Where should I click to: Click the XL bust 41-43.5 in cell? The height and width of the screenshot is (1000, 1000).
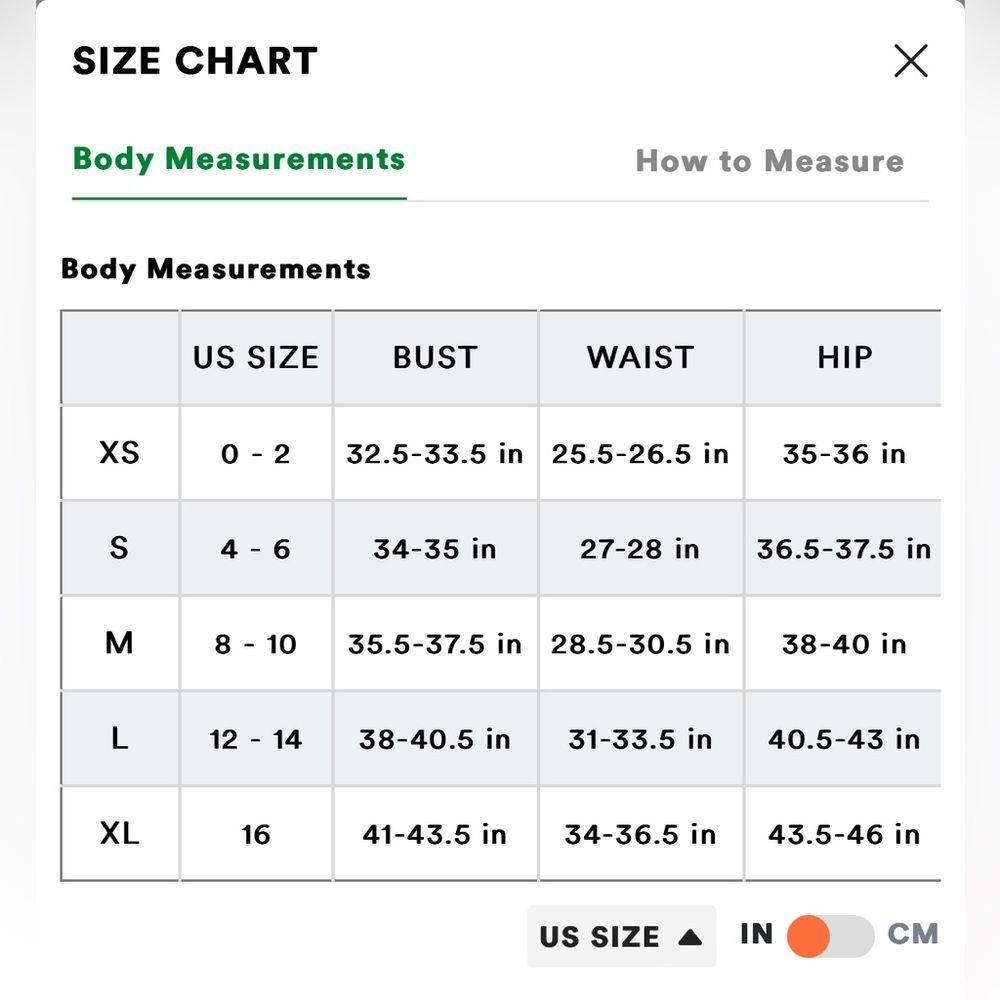point(435,834)
